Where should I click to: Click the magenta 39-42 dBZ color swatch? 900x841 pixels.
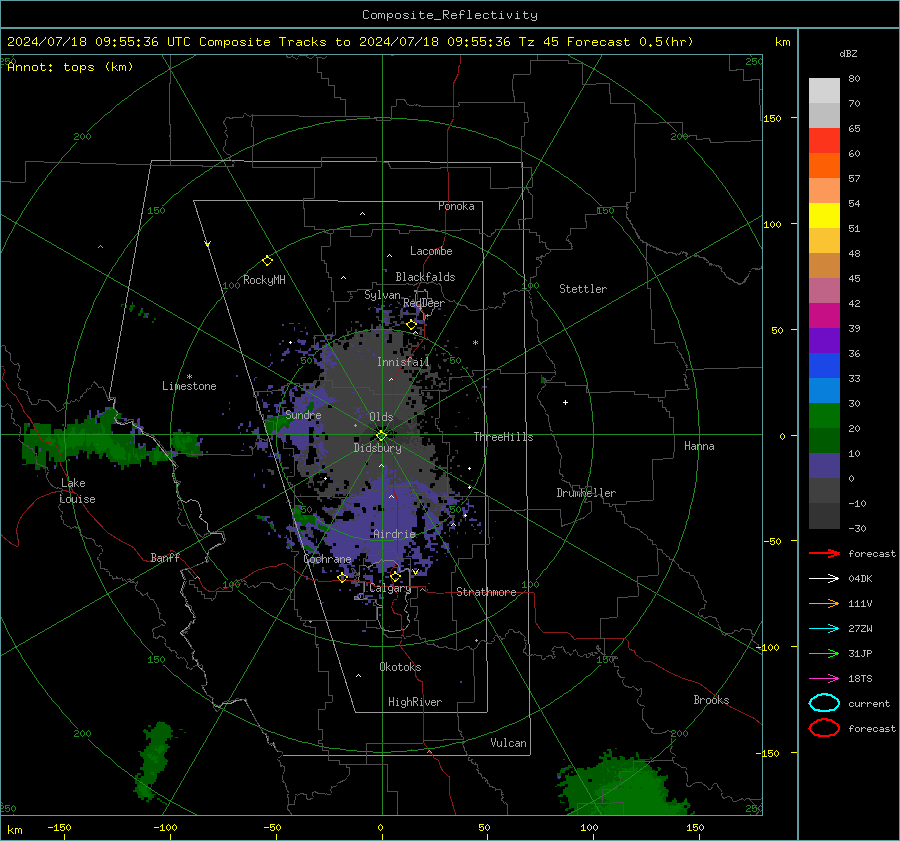tap(824, 316)
